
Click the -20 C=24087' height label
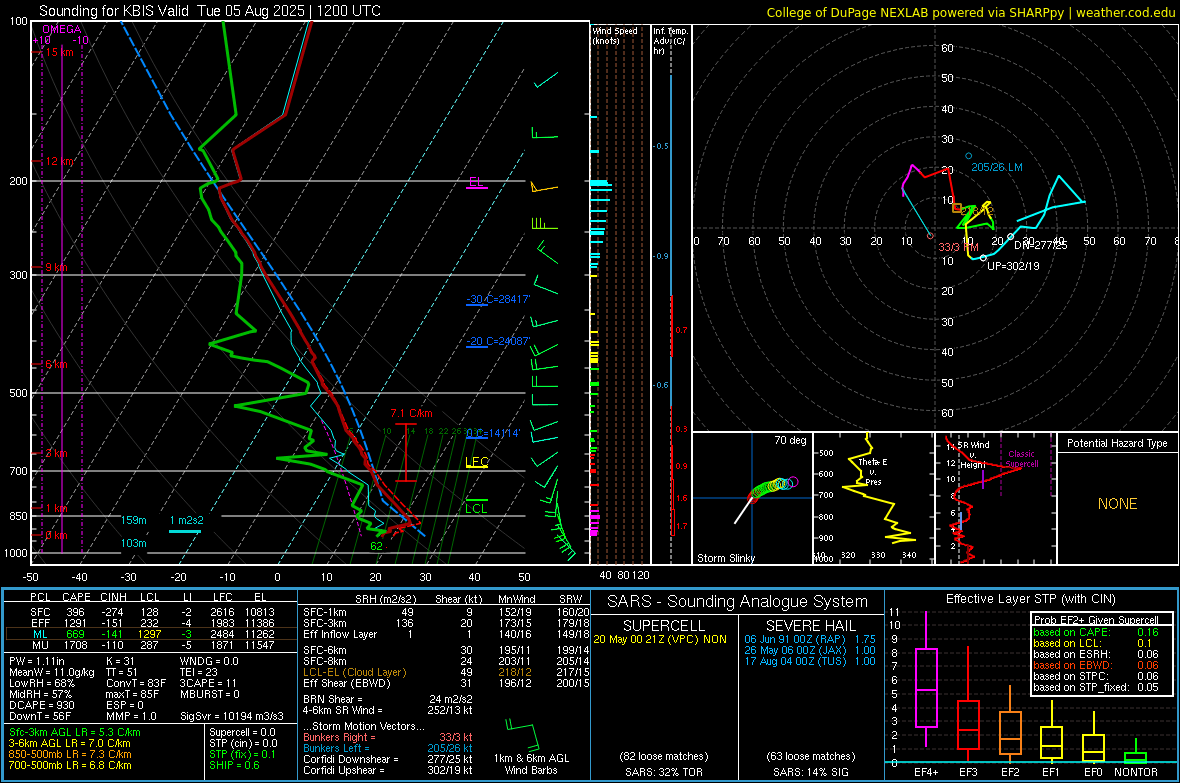[x=498, y=341]
